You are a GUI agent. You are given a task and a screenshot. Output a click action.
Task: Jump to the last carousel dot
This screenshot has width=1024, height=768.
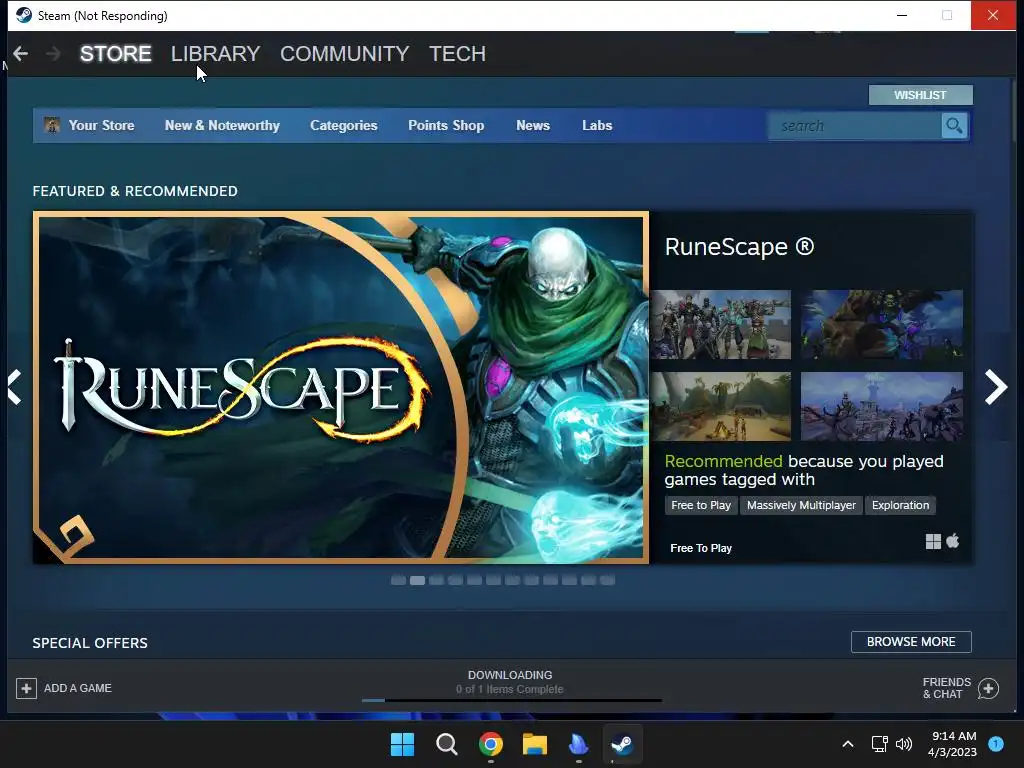point(607,581)
